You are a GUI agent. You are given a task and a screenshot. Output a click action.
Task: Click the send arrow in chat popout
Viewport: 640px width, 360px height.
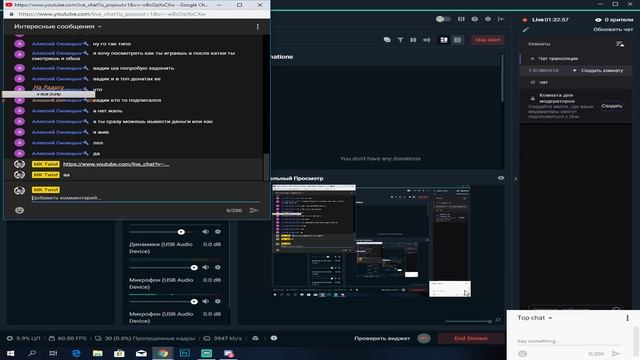(254, 210)
